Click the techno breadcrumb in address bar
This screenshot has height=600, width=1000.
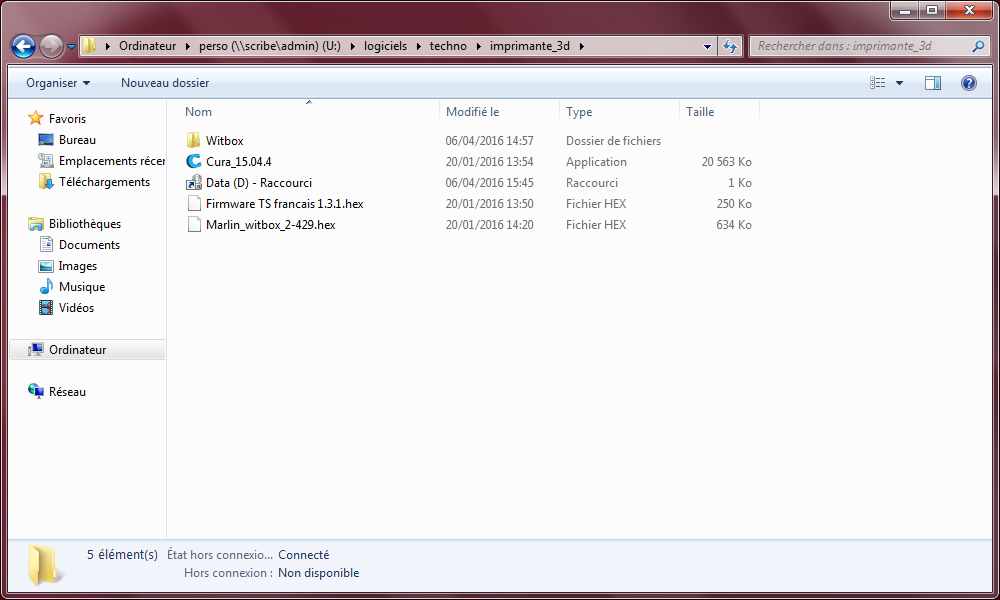point(448,46)
